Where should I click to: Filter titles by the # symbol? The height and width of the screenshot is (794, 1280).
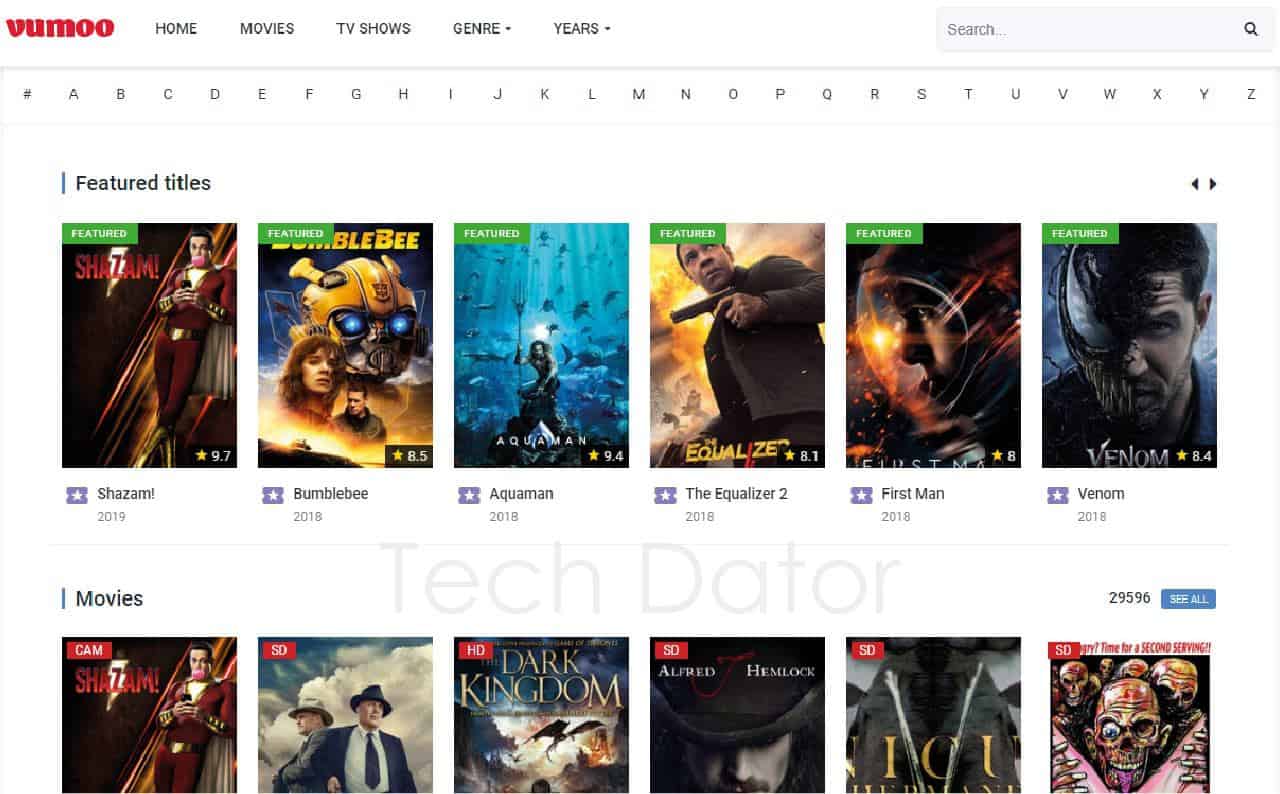click(27, 94)
